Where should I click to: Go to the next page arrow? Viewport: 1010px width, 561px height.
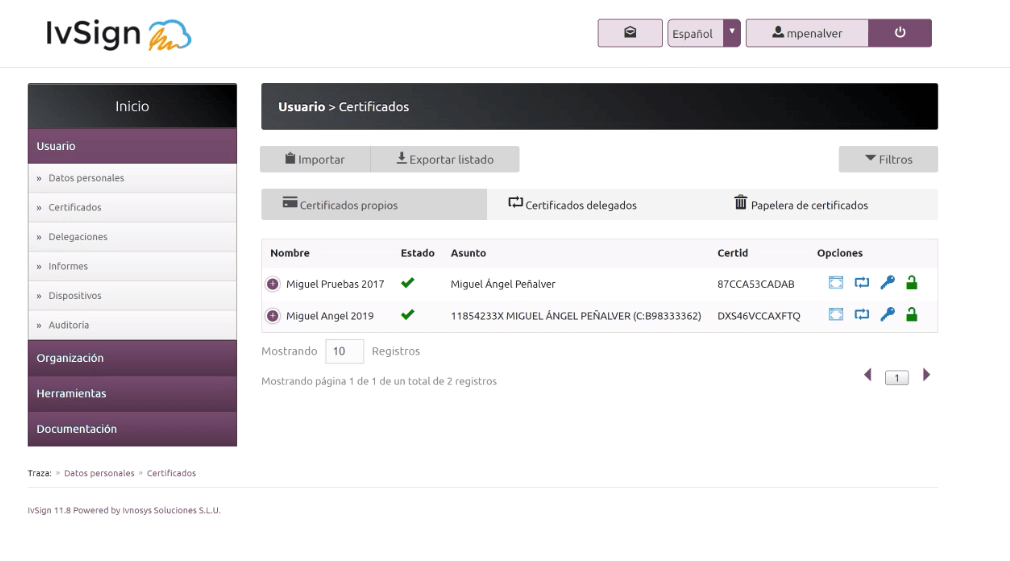coord(926,375)
